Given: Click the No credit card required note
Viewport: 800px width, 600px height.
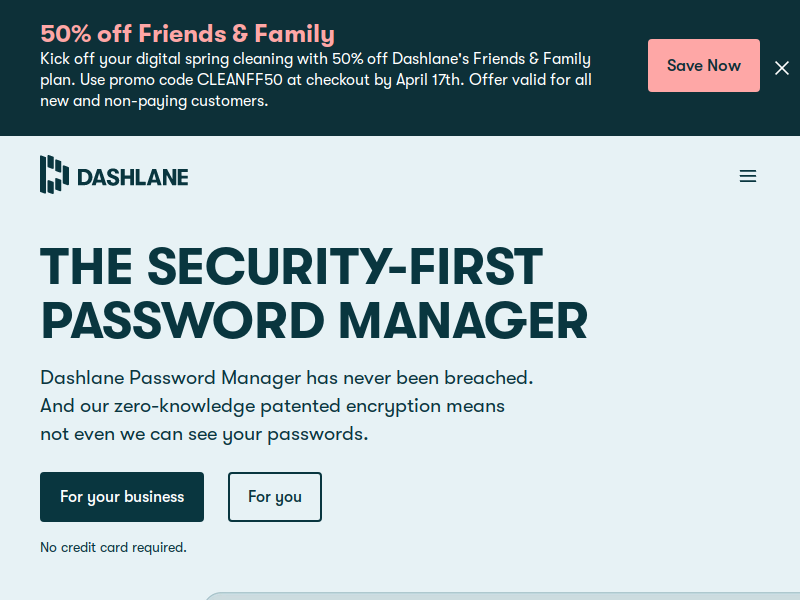Looking at the screenshot, I should click(x=113, y=547).
